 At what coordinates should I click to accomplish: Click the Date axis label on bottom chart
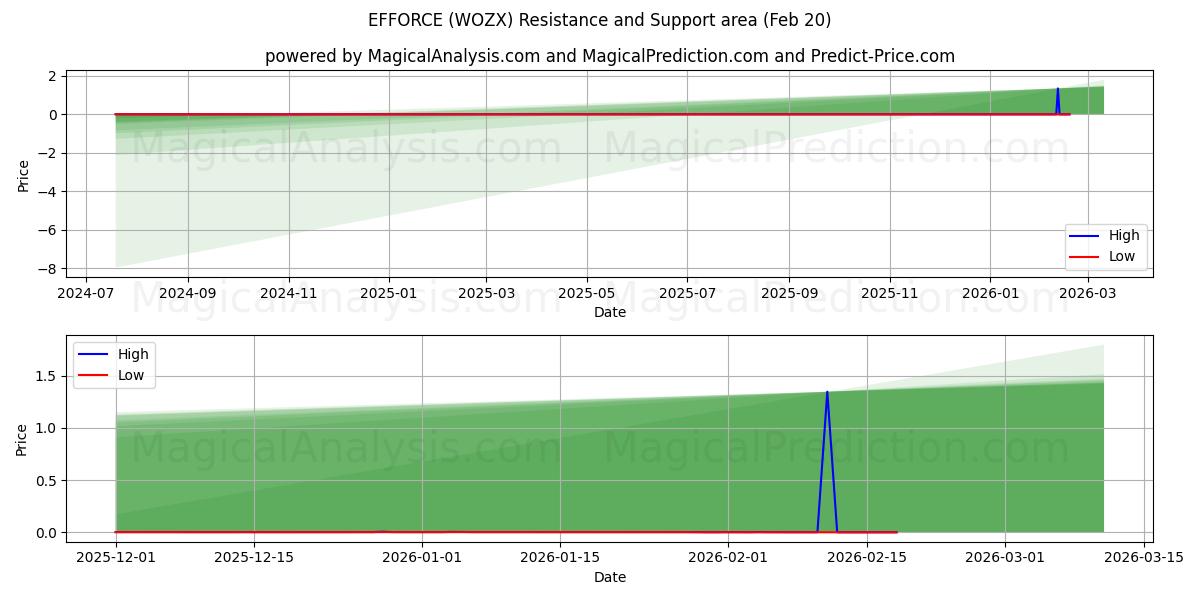click(612, 577)
